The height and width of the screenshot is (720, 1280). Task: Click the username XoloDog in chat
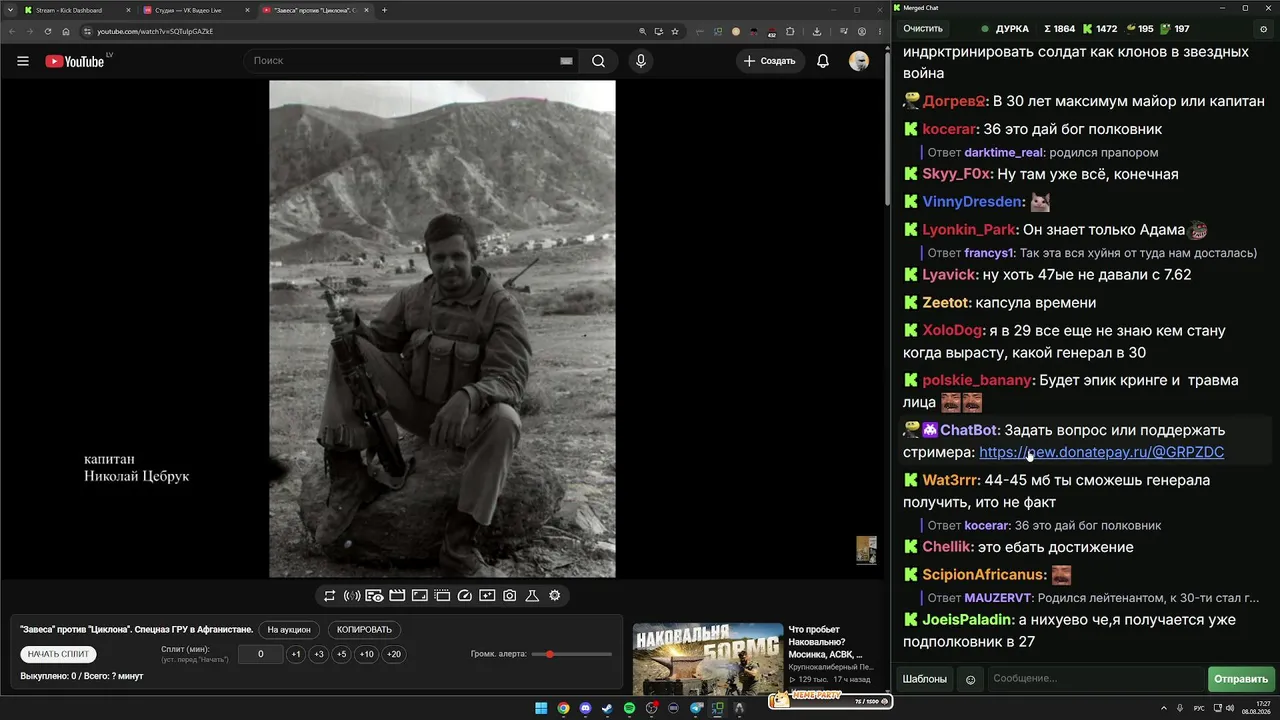pyautogui.click(x=953, y=330)
